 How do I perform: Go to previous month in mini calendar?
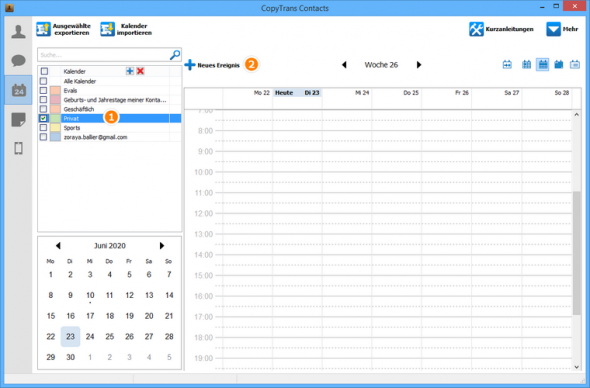click(x=58, y=246)
